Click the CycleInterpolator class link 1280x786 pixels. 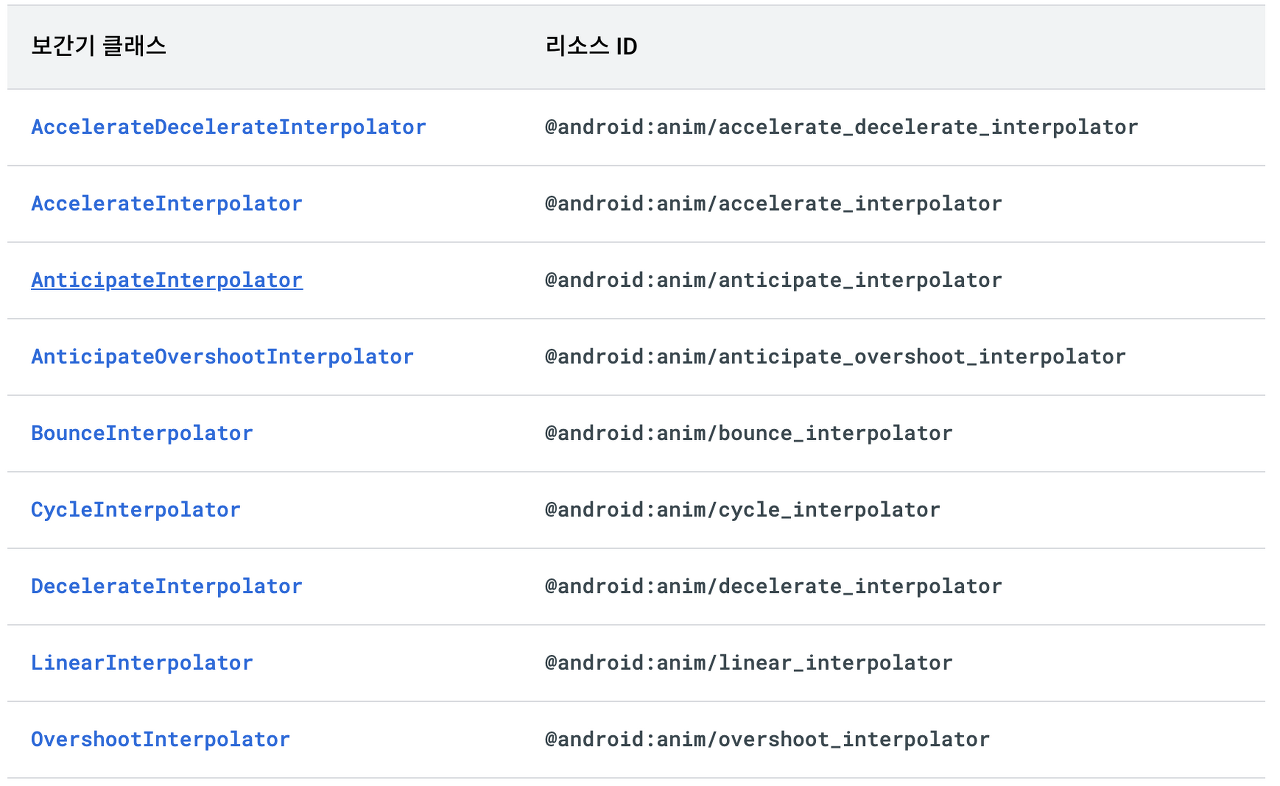point(135,510)
